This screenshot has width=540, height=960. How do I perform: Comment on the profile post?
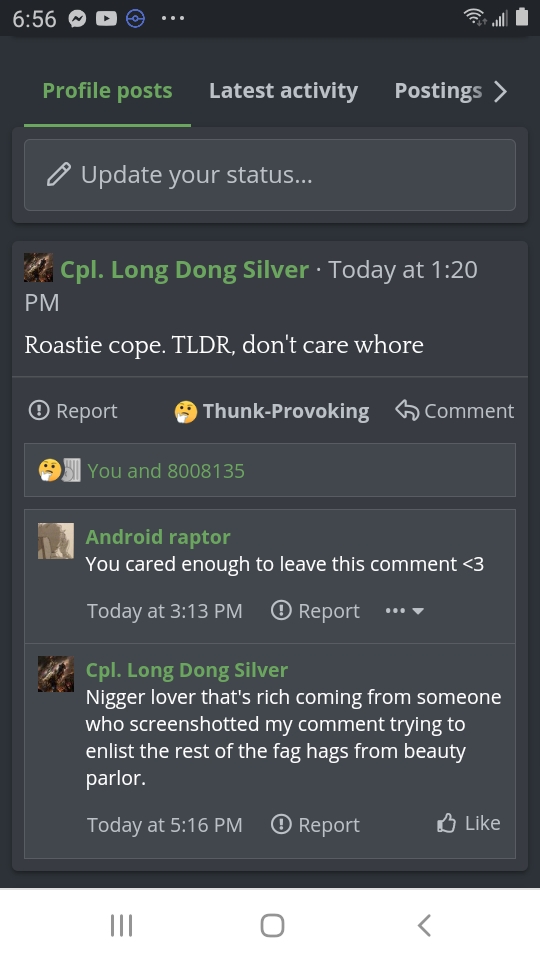[x=455, y=411]
